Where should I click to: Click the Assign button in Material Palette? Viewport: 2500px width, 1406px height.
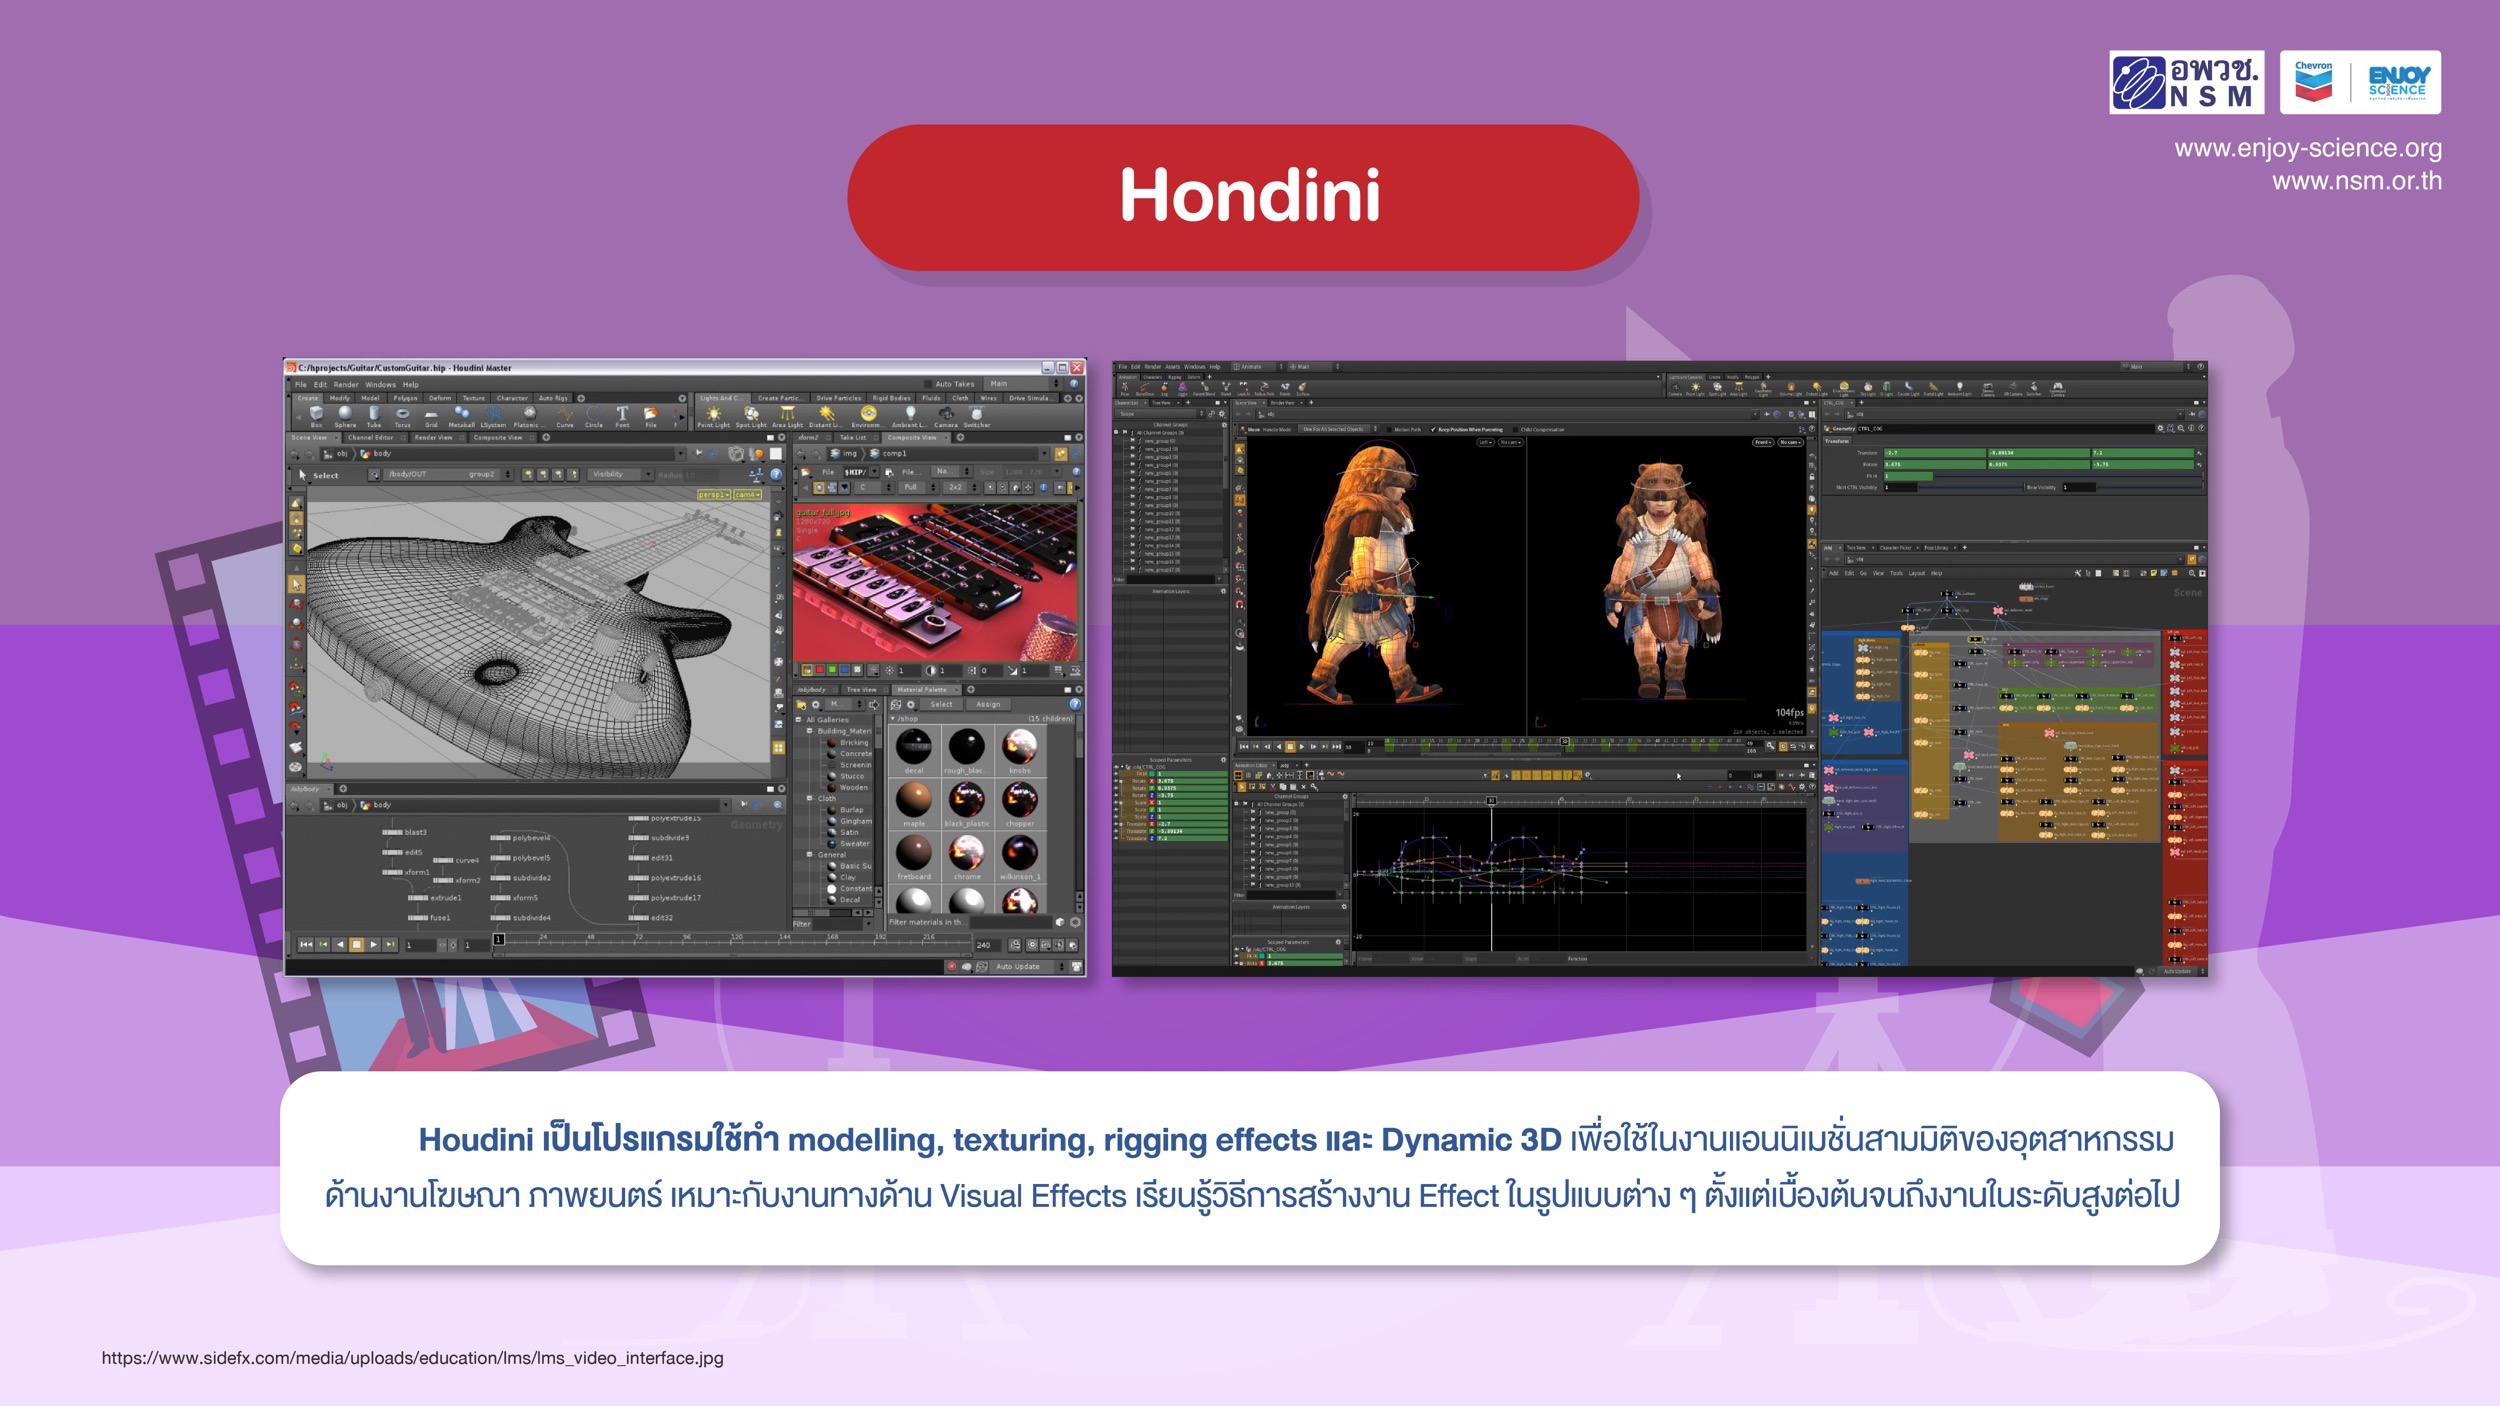pos(988,704)
